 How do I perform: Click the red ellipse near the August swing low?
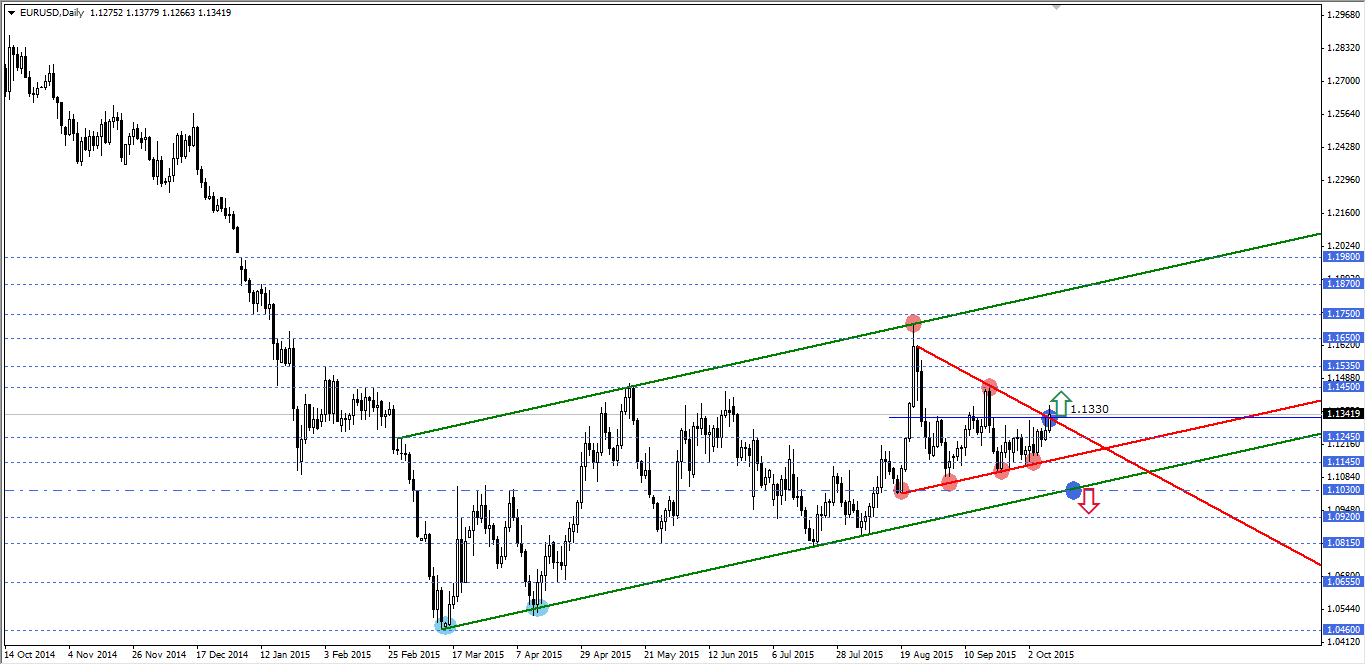[903, 491]
